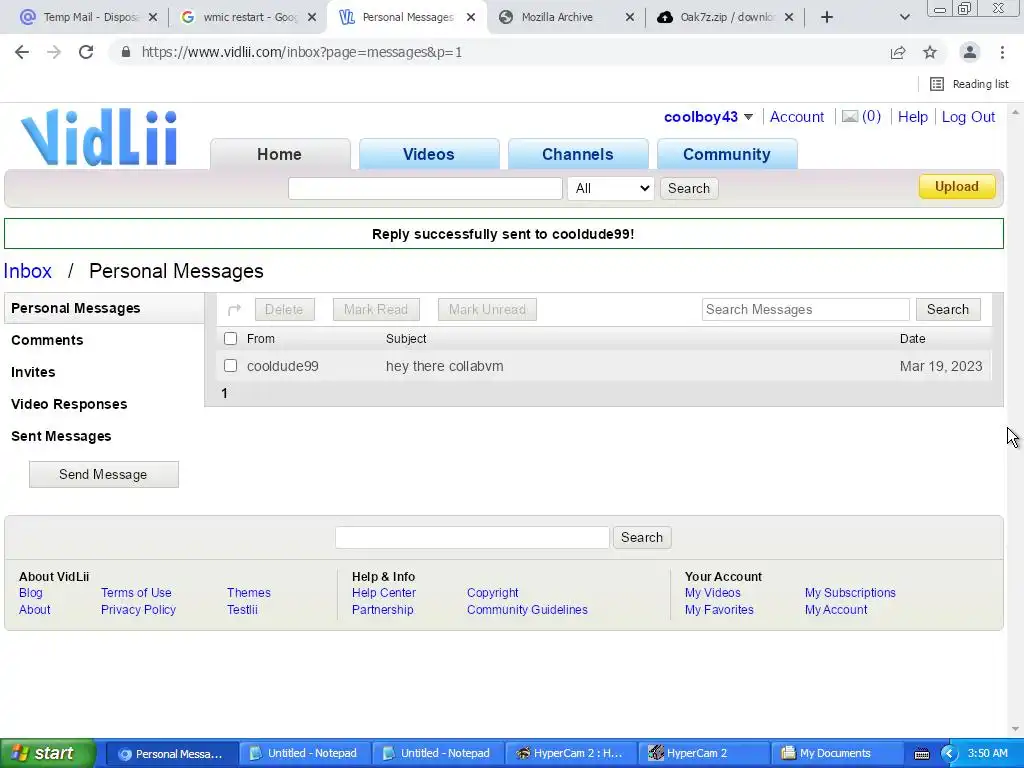The height and width of the screenshot is (768, 1024).
Task: Switch to first Untitled - Notepad taskbar item
Action: point(304,754)
